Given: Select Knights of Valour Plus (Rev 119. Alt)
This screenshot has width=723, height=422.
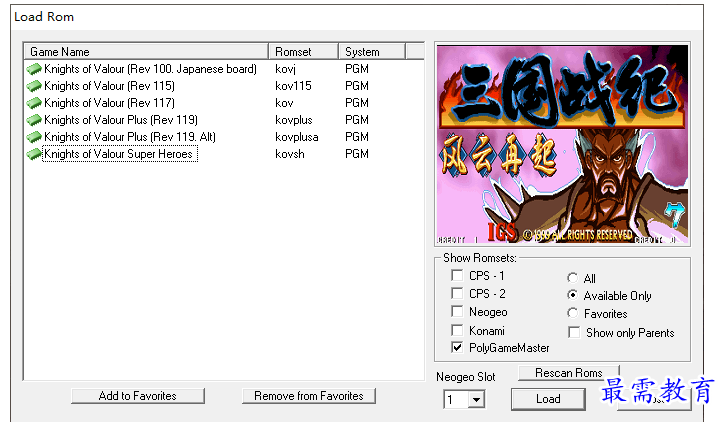Looking at the screenshot, I should (130, 137).
